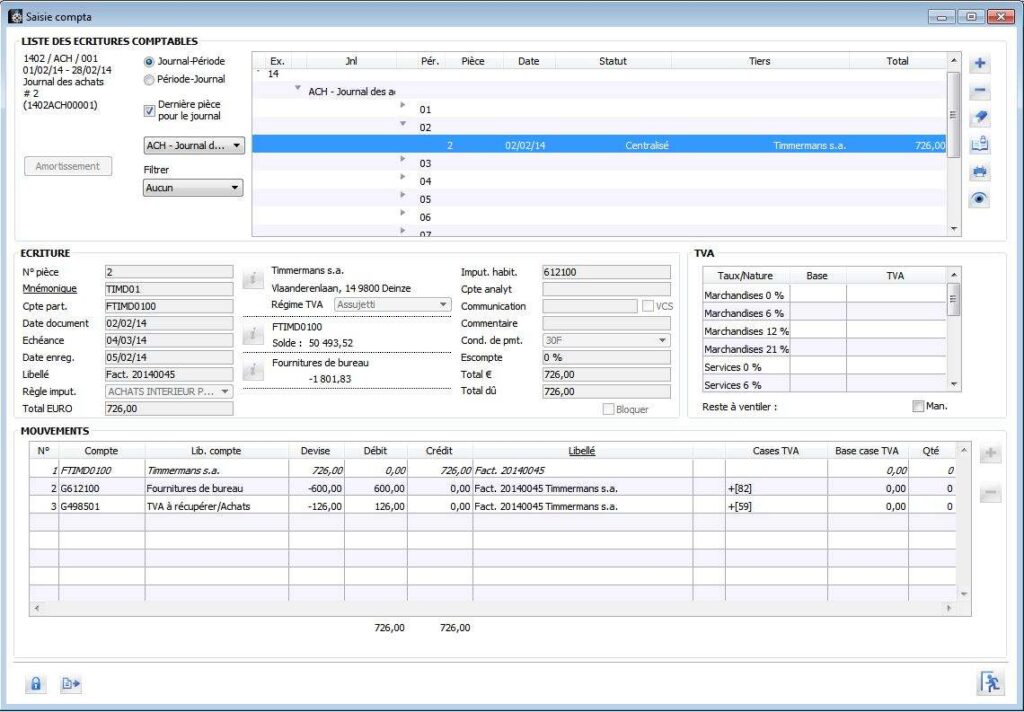This screenshot has height=712, width=1024.
Task: Click Services 6 % row in TVA table
Action: (824, 385)
